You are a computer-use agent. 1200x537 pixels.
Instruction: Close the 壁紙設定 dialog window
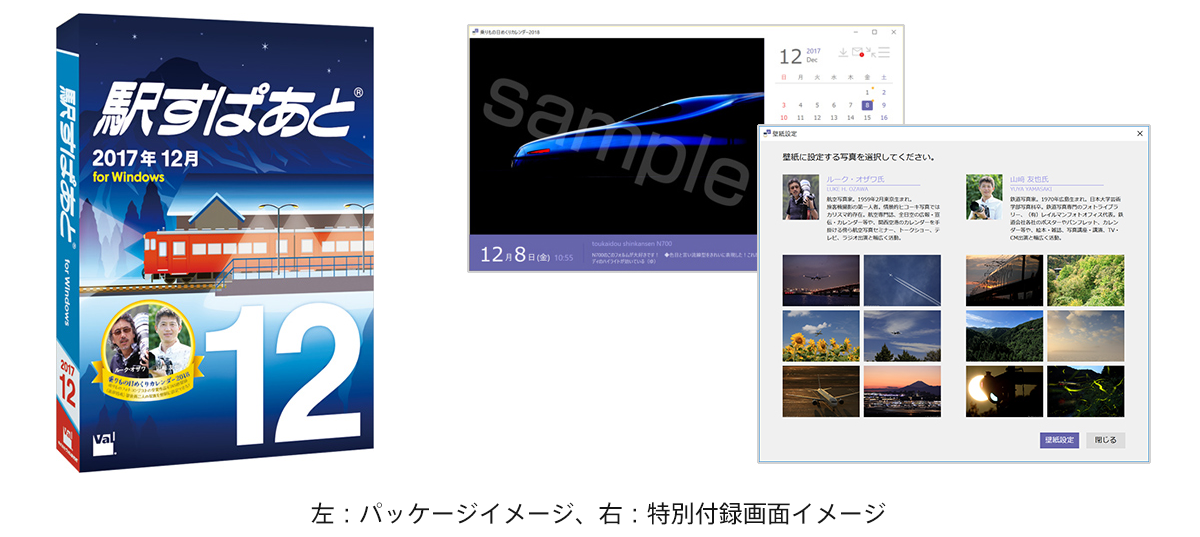coord(1139,133)
